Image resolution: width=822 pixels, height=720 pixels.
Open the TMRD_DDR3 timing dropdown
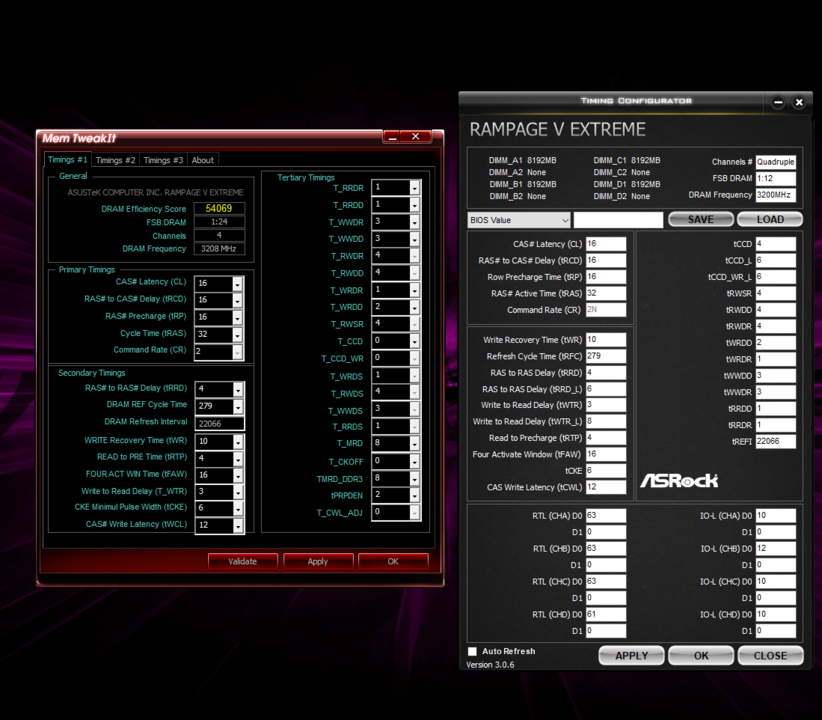tap(414, 479)
